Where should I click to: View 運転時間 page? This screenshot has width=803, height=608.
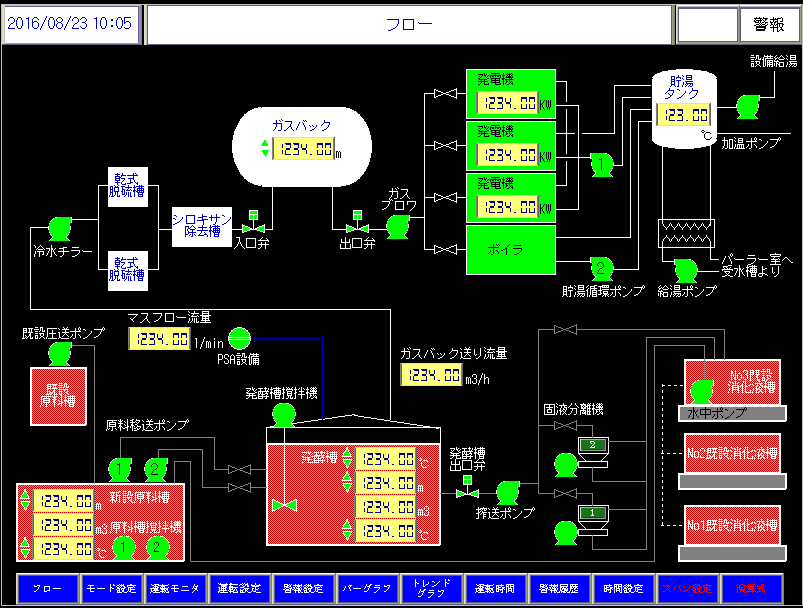click(495, 589)
